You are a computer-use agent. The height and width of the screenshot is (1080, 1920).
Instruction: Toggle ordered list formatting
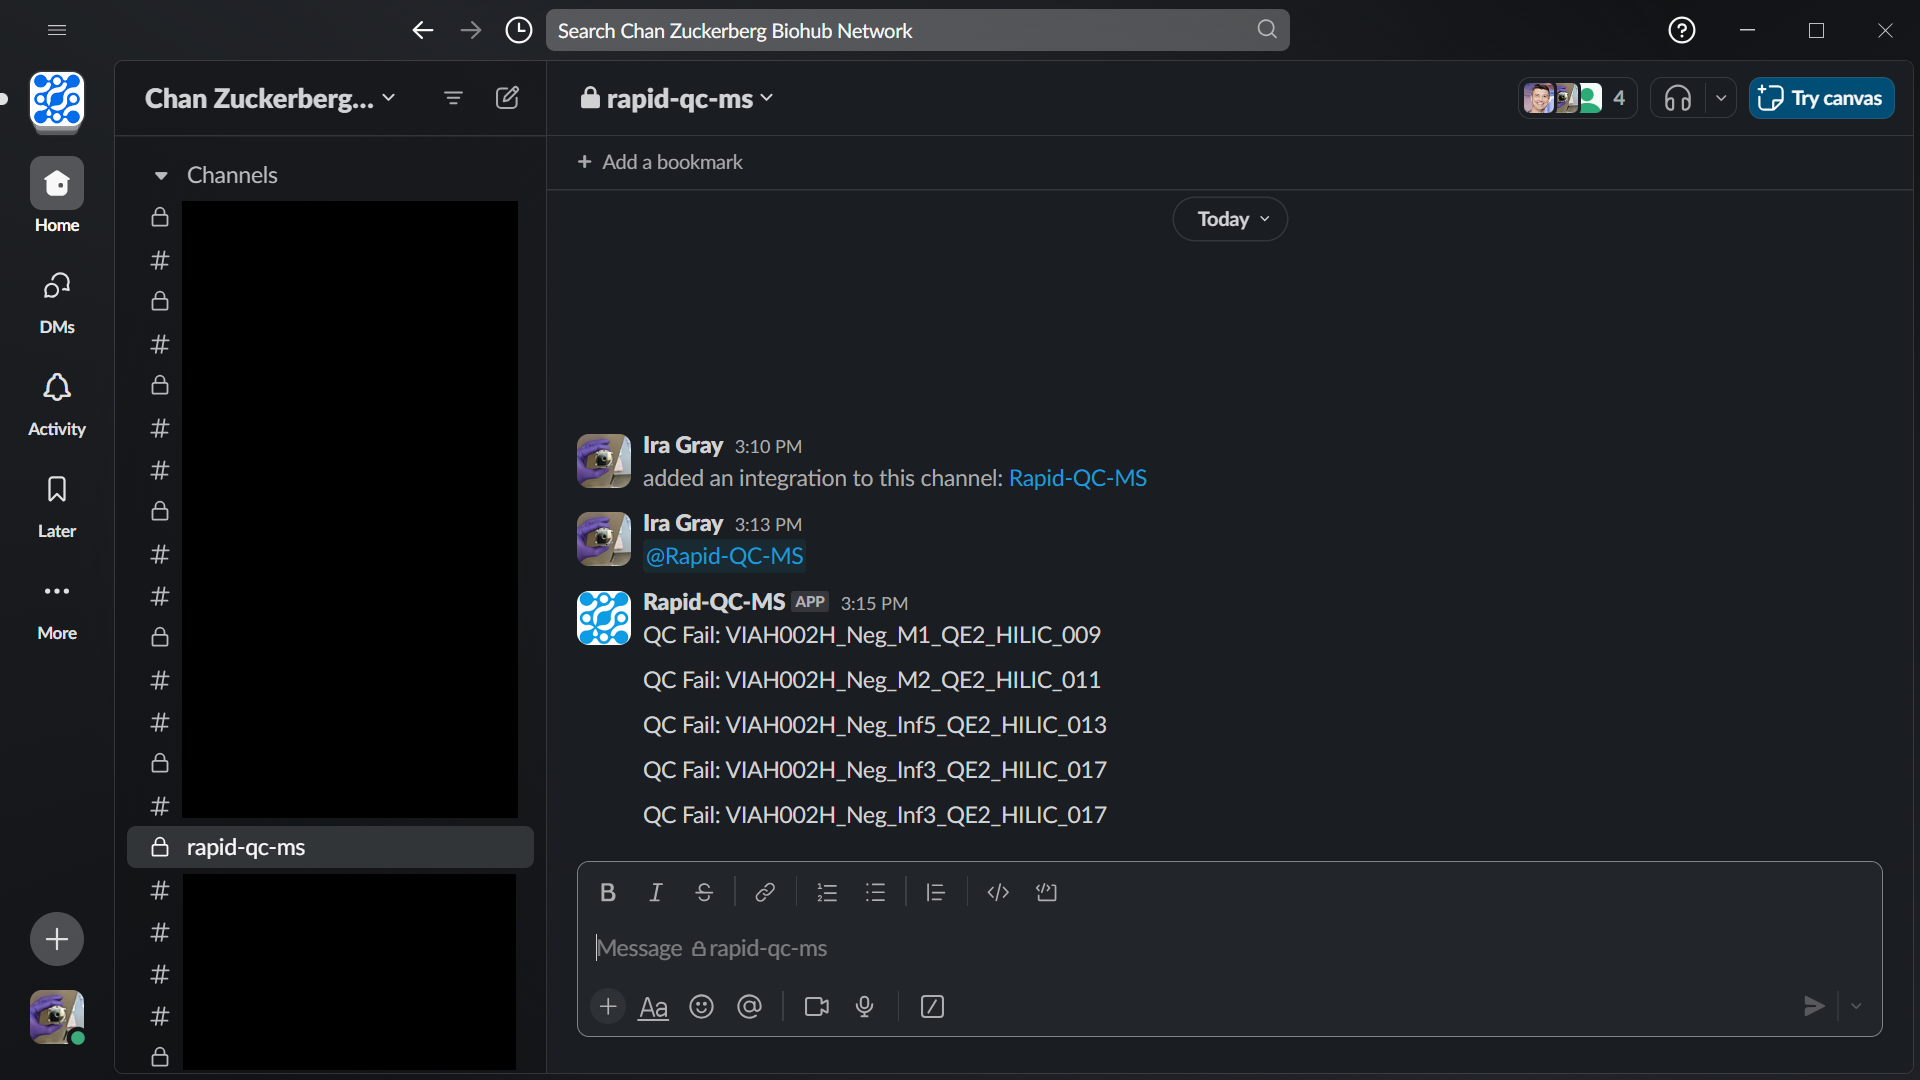(827, 892)
